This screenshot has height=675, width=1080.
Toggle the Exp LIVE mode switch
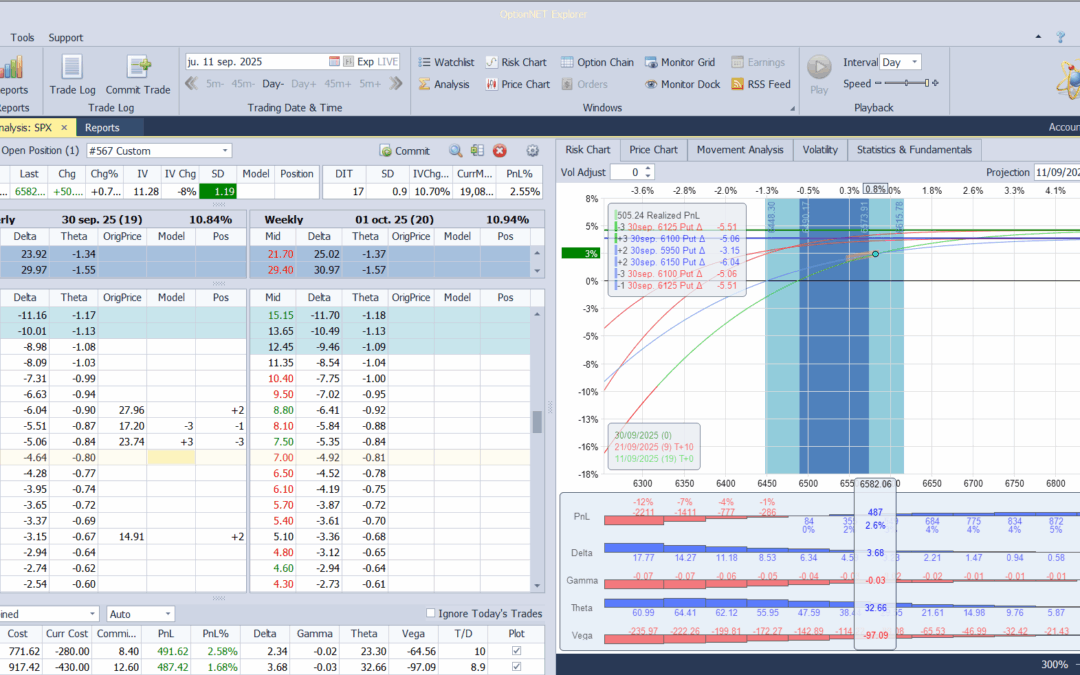378,61
